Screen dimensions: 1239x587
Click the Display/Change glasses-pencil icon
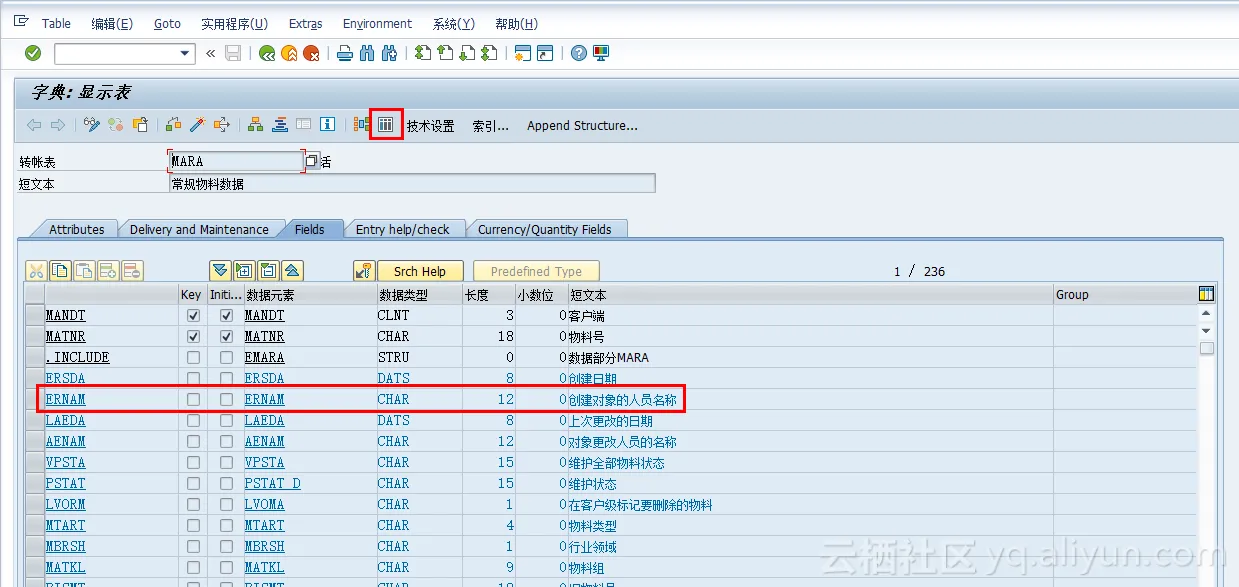click(x=92, y=125)
